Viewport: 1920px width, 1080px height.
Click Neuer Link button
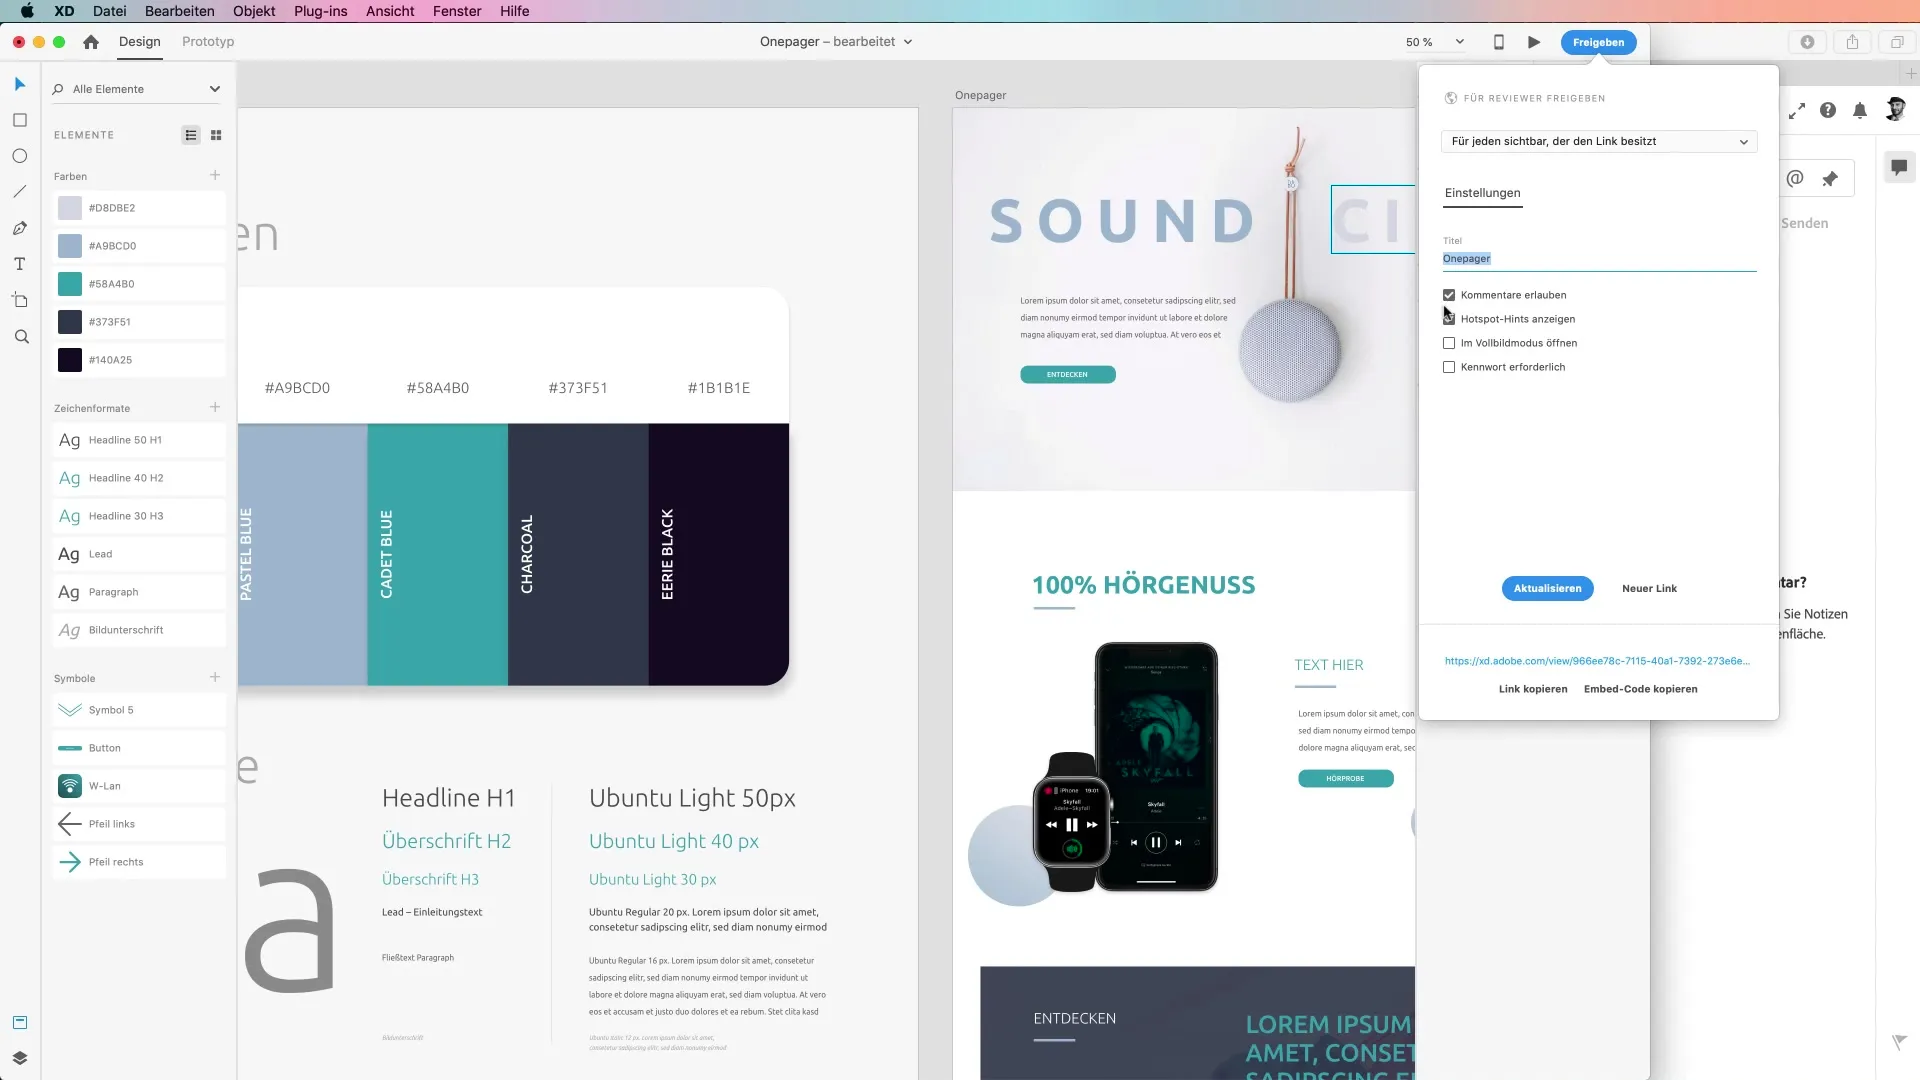[1649, 588]
